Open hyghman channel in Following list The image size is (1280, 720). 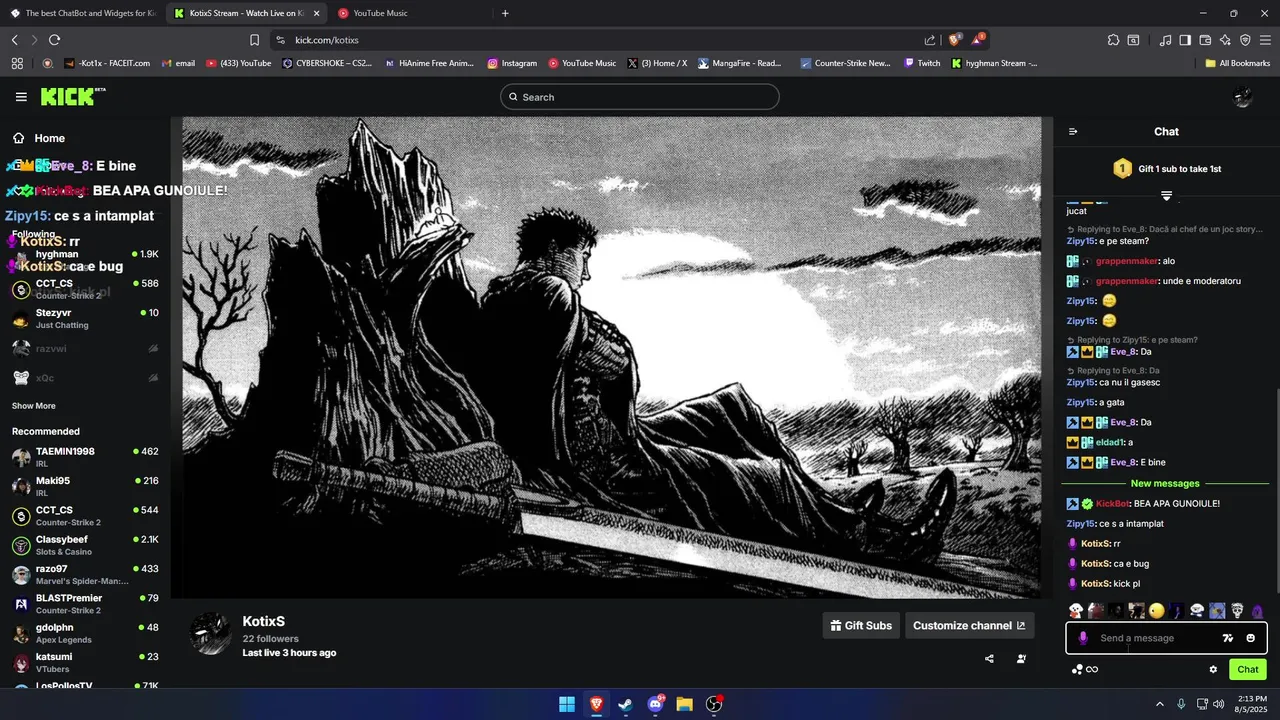click(x=85, y=255)
